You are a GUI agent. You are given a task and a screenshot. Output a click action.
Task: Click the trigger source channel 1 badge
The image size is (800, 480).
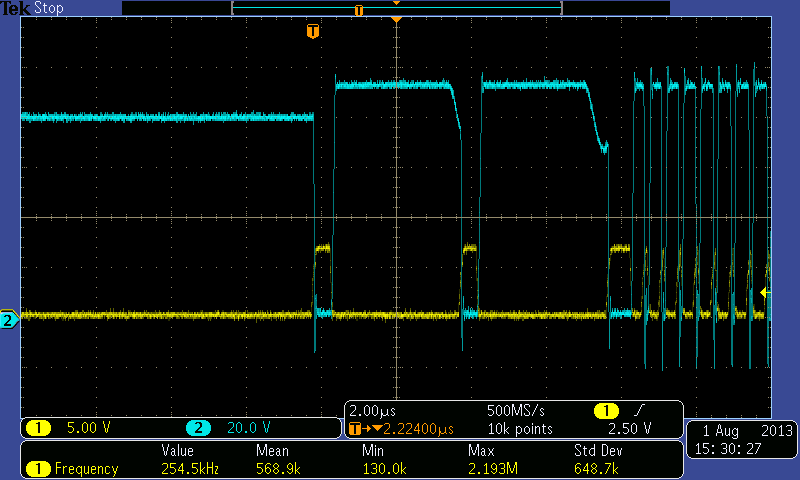point(606,411)
